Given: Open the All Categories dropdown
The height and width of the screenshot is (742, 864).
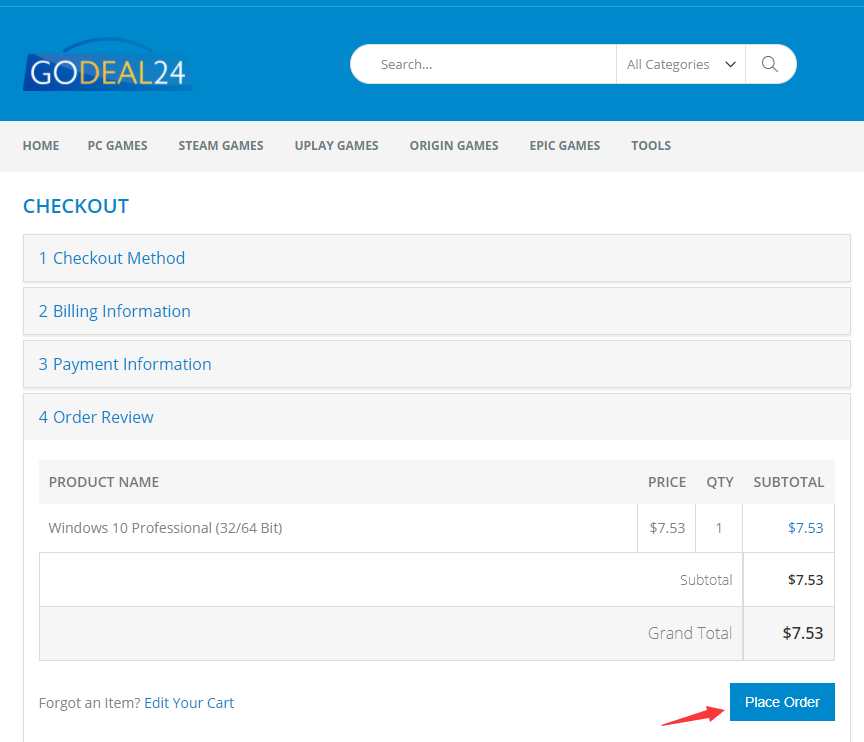Looking at the screenshot, I should [x=681, y=64].
